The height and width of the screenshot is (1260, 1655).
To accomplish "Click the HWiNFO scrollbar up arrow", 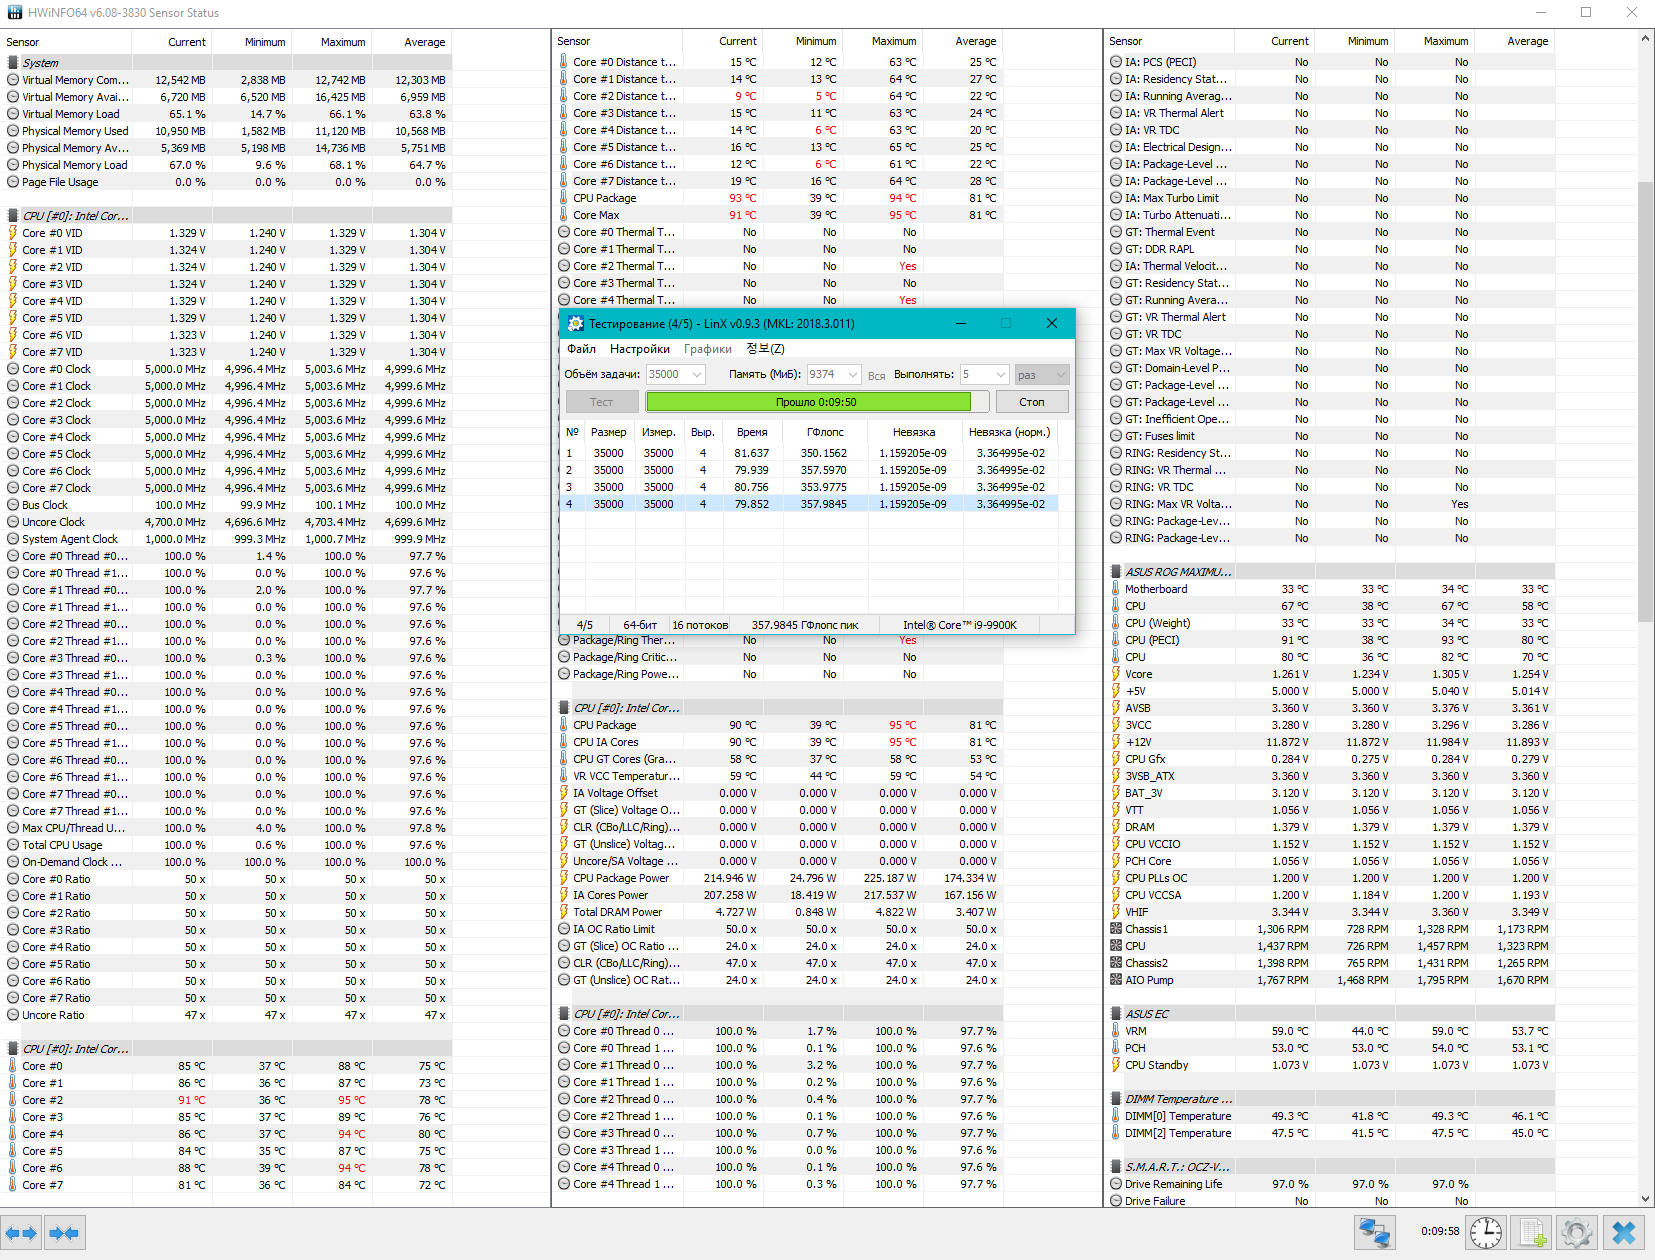I will point(1645,39).
